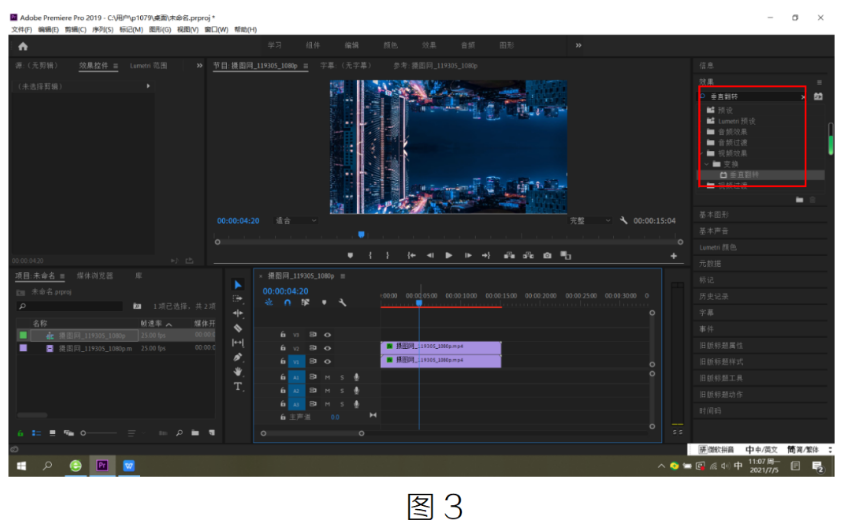Image resolution: width=845 pixels, height=530 pixels.
Task: Click timeline Add Marker icon
Action: [x=324, y=302]
